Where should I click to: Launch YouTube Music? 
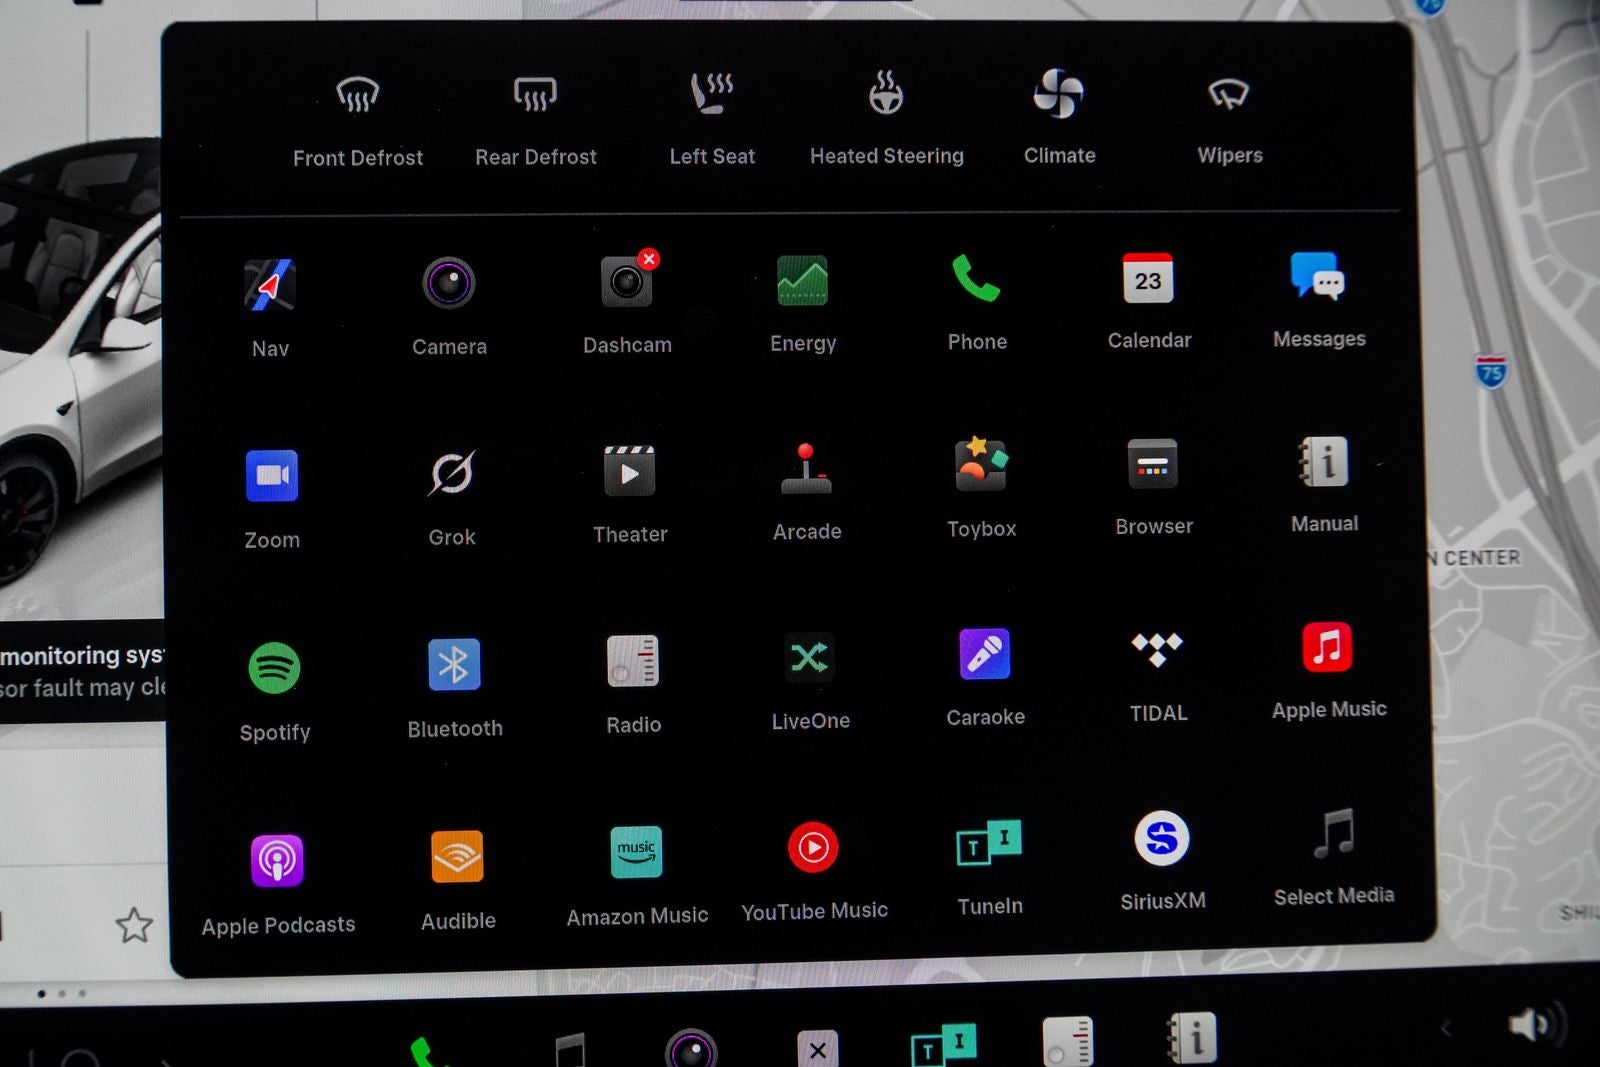pyautogui.click(x=813, y=848)
